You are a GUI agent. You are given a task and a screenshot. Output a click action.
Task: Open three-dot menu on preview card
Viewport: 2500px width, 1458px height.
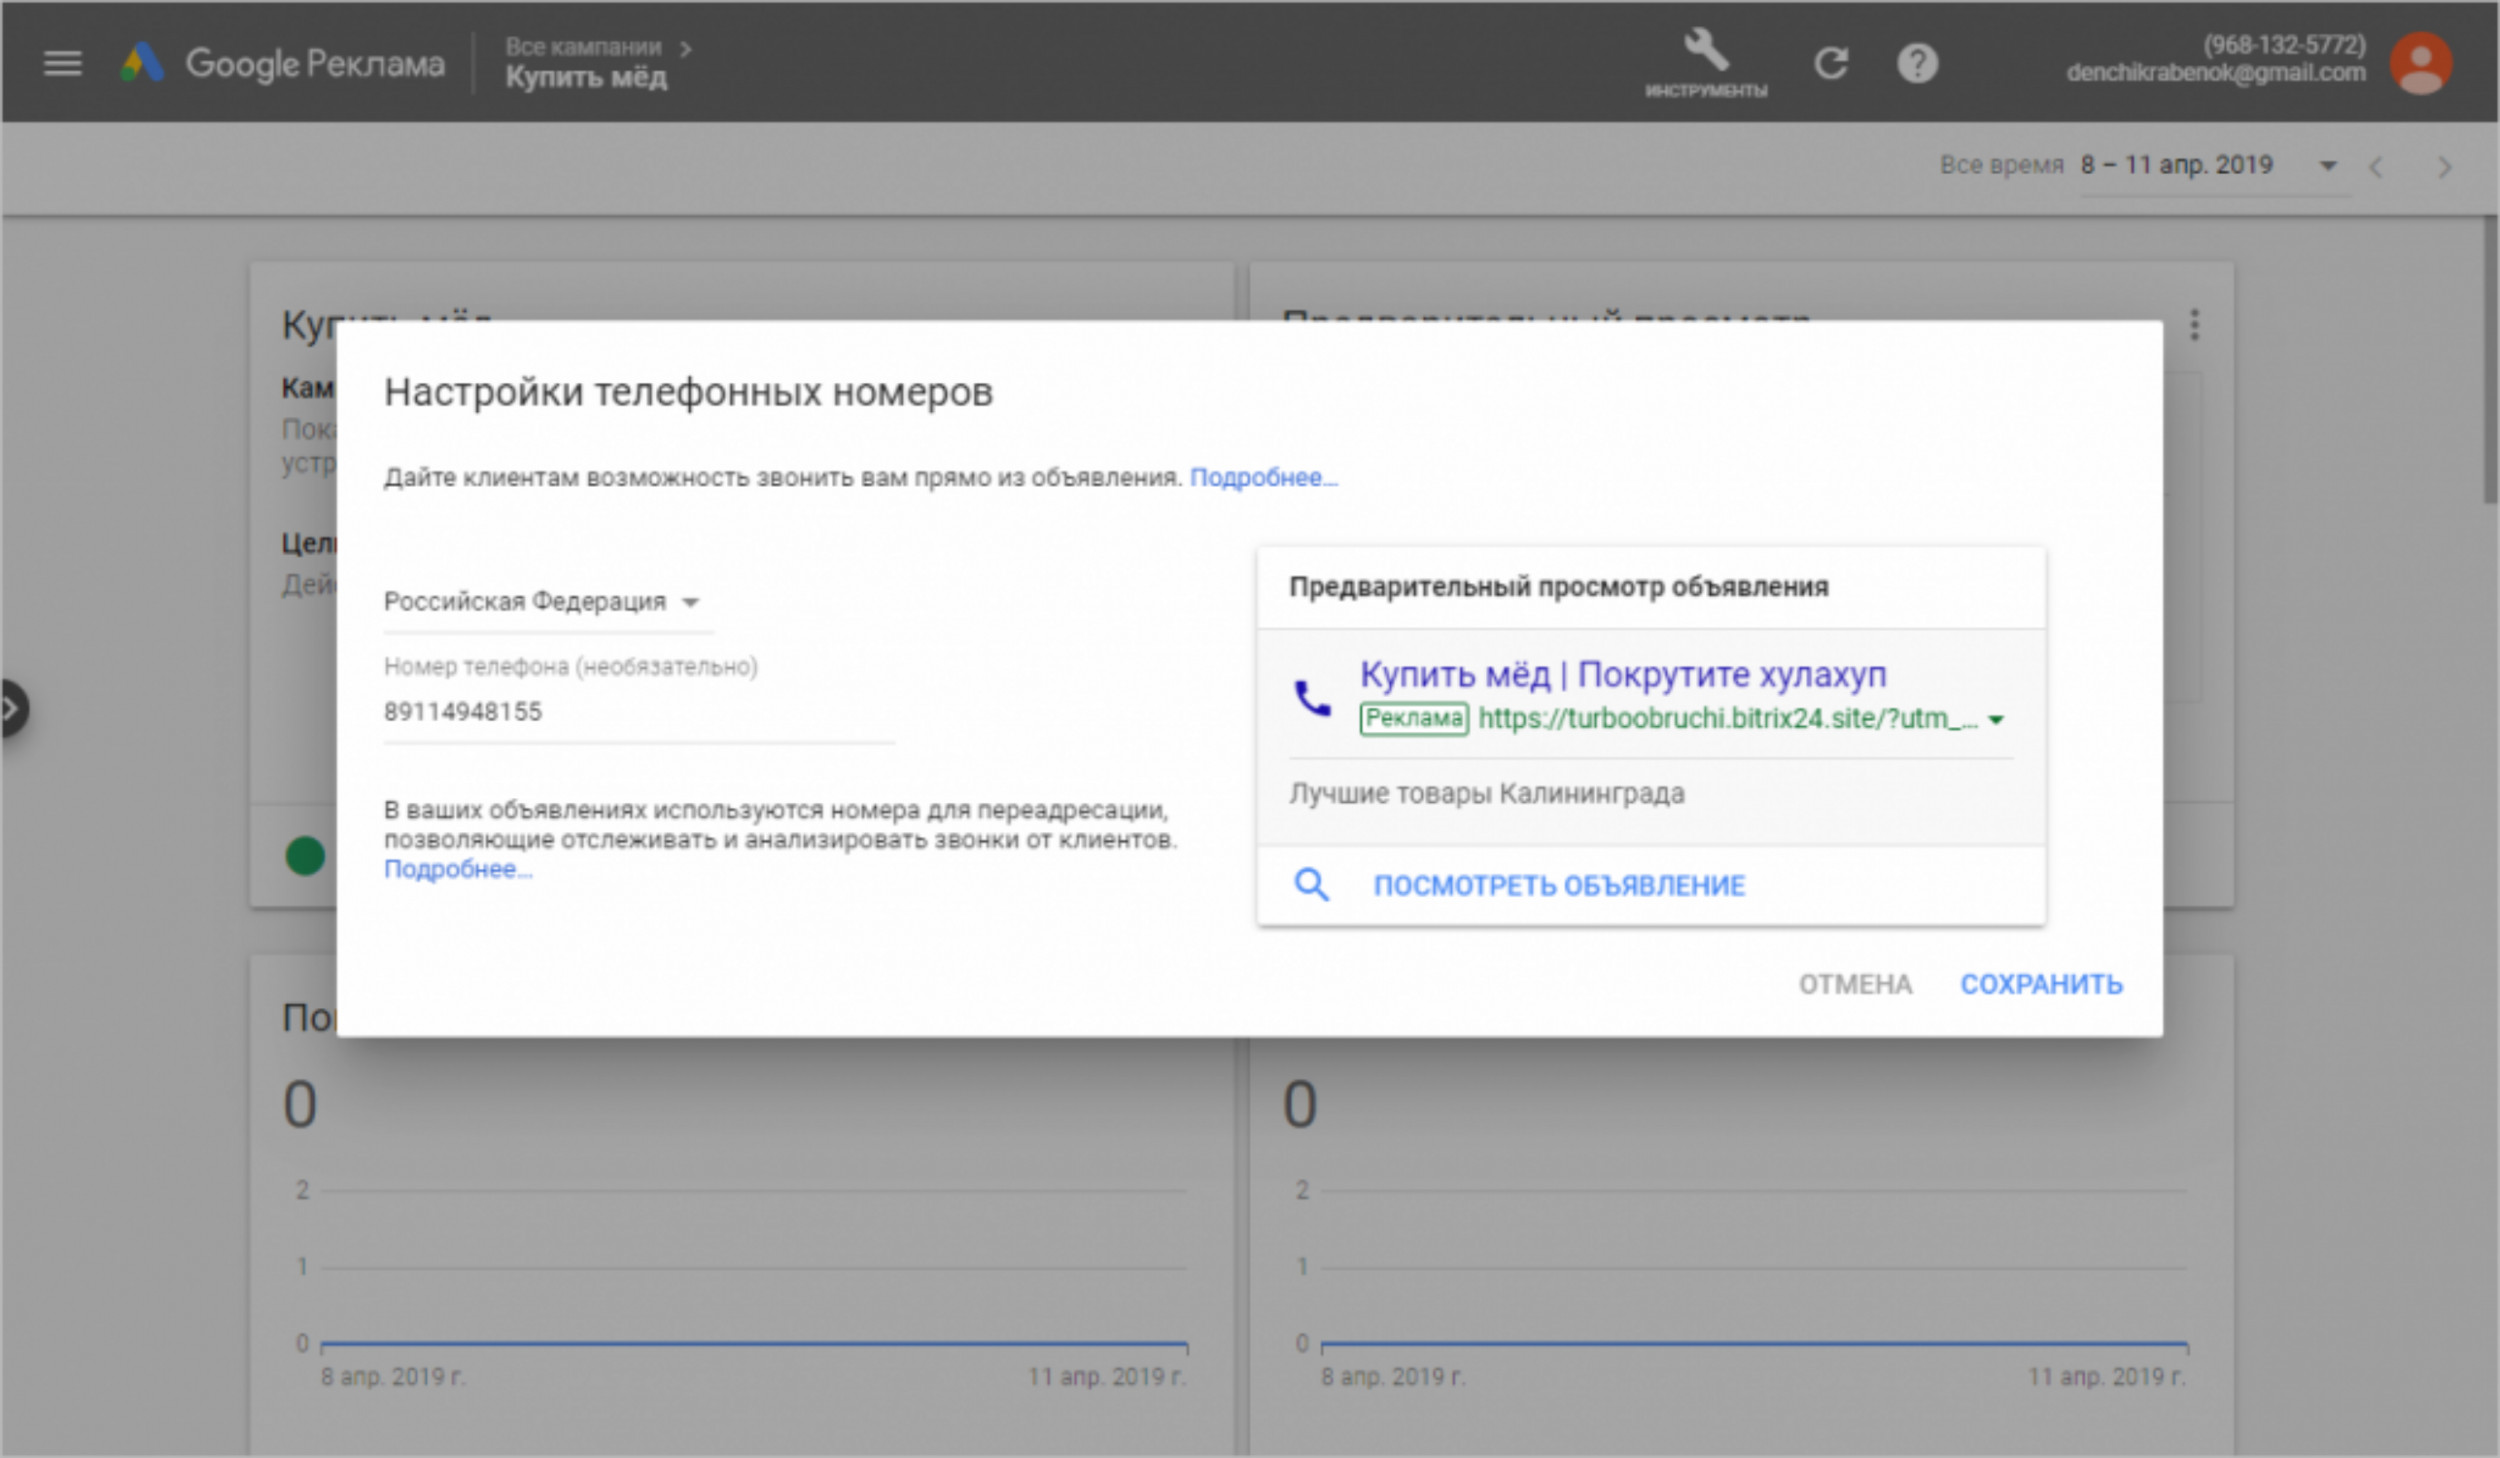pos(2194,324)
